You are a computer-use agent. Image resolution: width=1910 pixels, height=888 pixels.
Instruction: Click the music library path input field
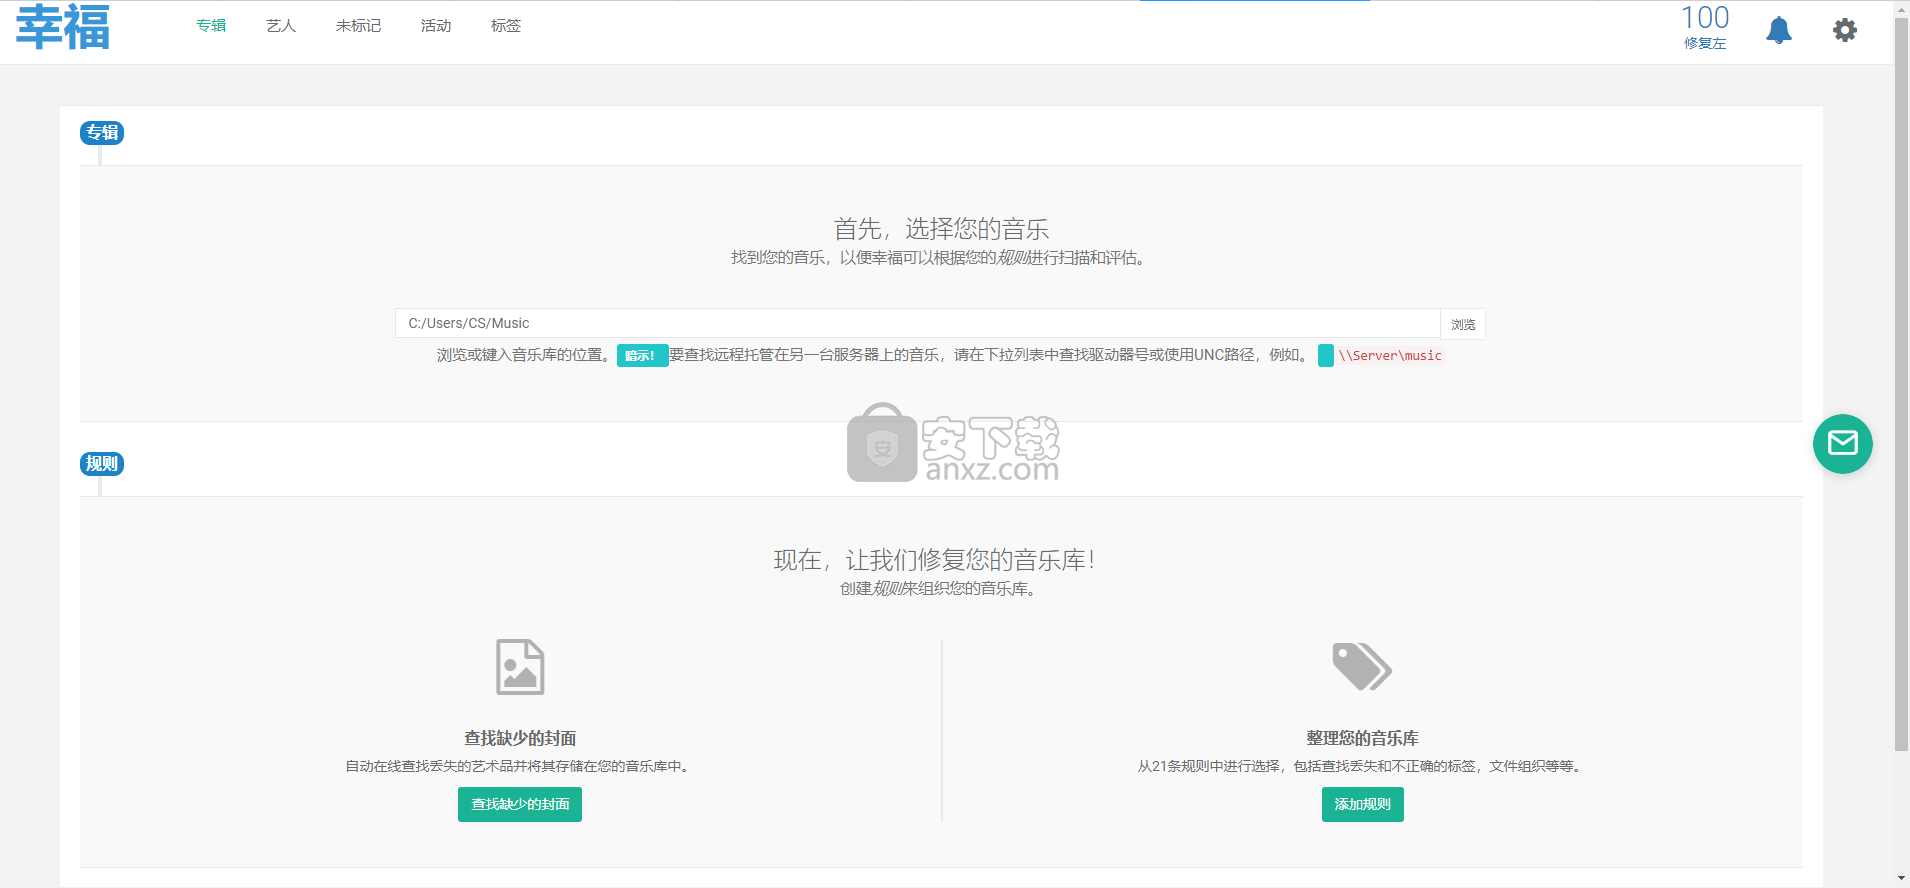[x=918, y=324]
